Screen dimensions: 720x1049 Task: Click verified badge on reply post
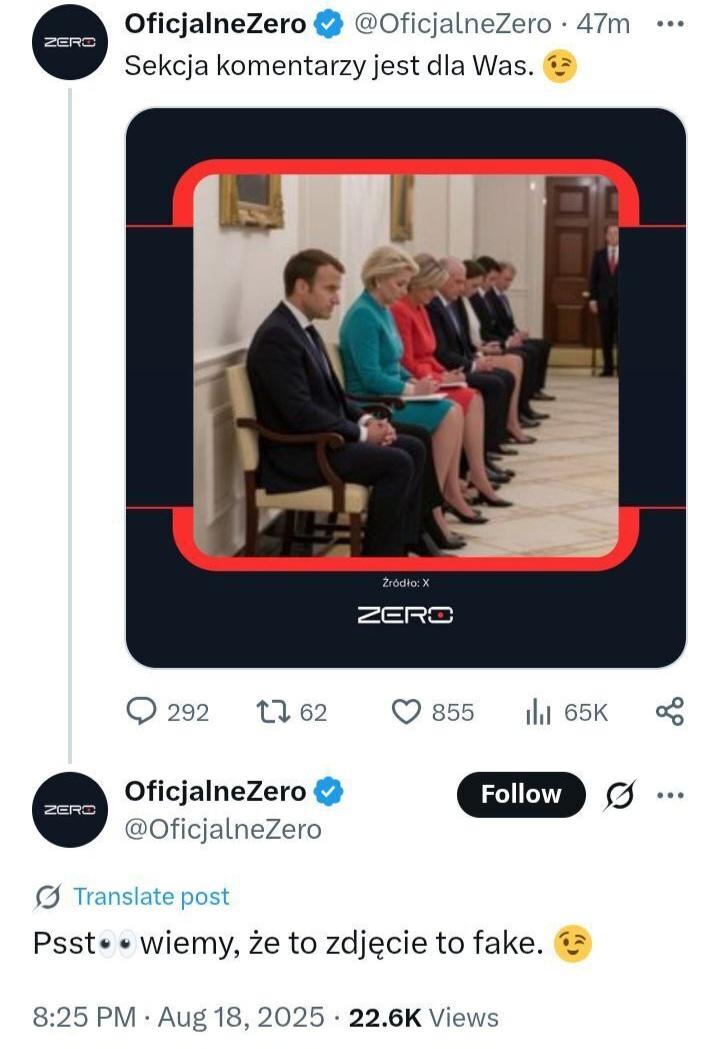pos(331,793)
